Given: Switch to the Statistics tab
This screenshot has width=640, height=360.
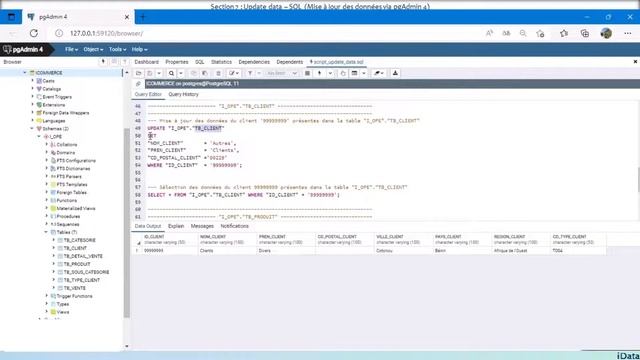Looking at the screenshot, I should (x=221, y=62).
